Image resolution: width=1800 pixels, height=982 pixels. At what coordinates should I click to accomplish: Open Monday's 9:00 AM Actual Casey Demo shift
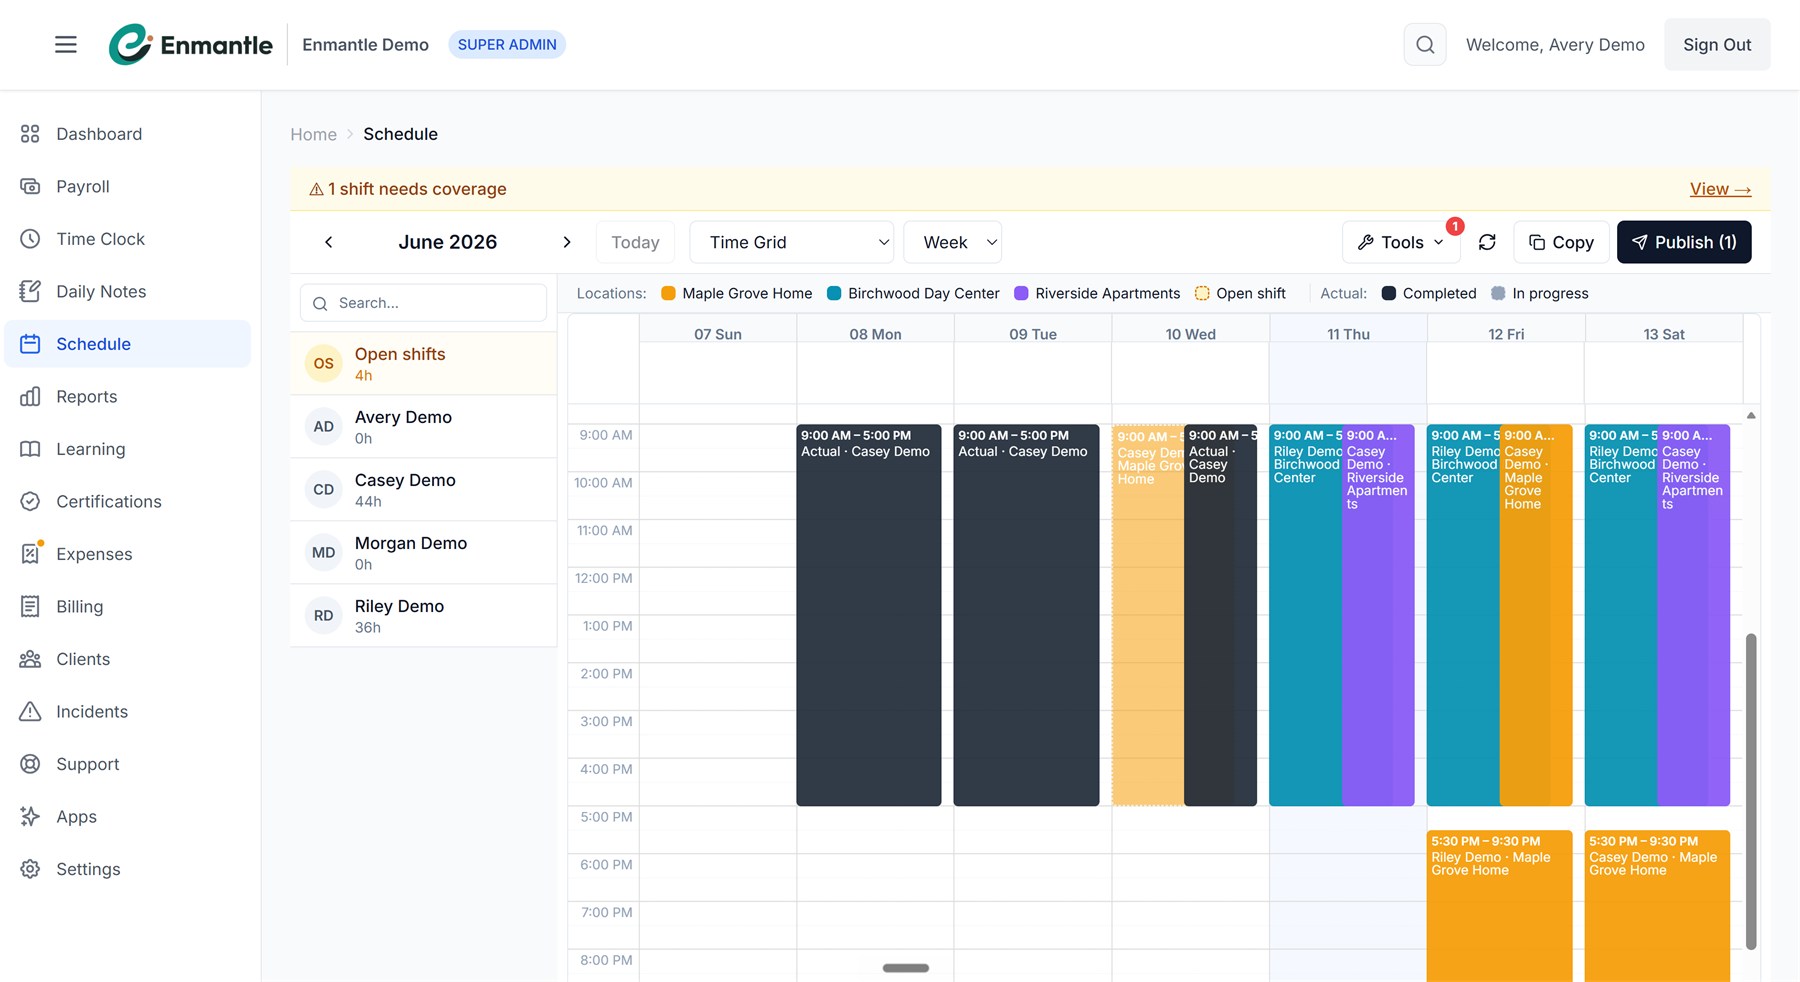868,615
